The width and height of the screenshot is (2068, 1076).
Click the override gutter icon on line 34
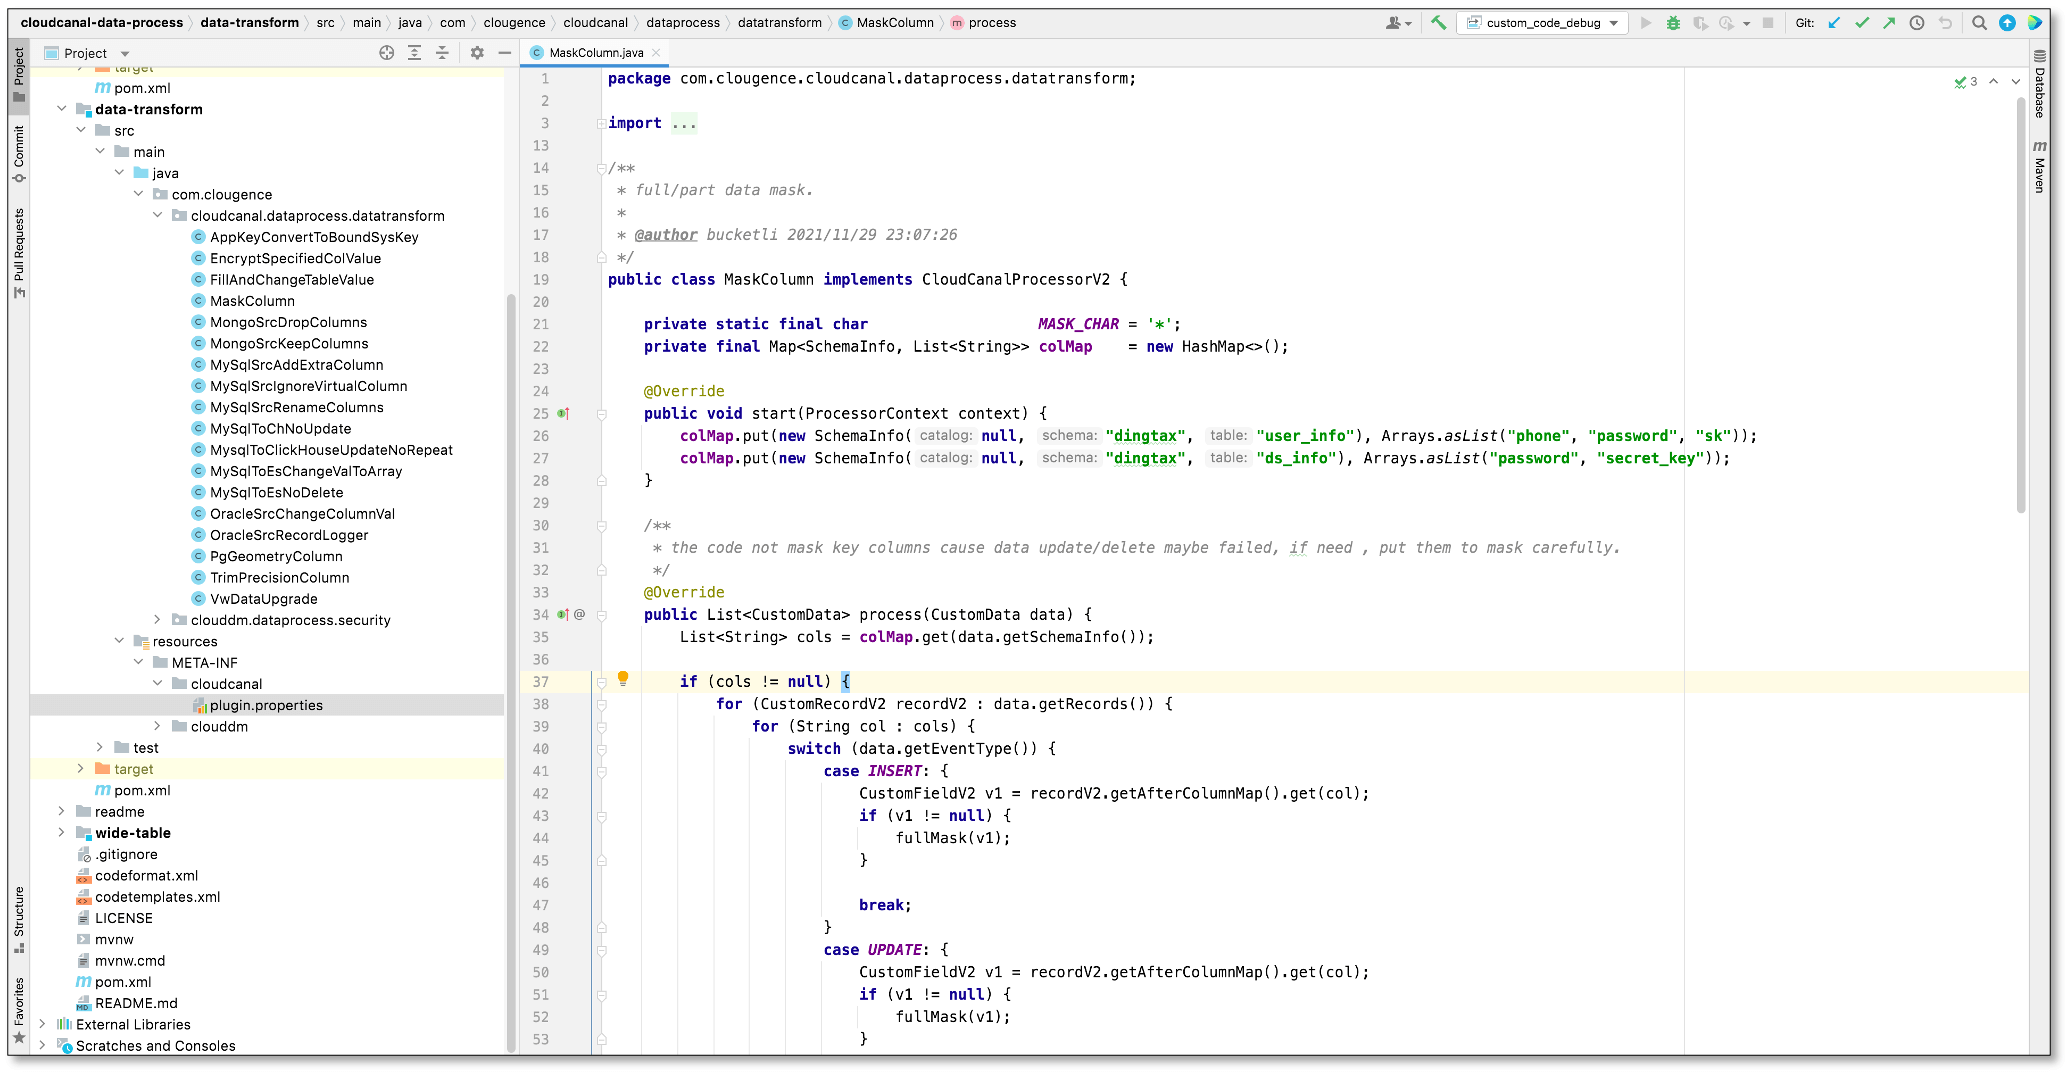click(563, 614)
